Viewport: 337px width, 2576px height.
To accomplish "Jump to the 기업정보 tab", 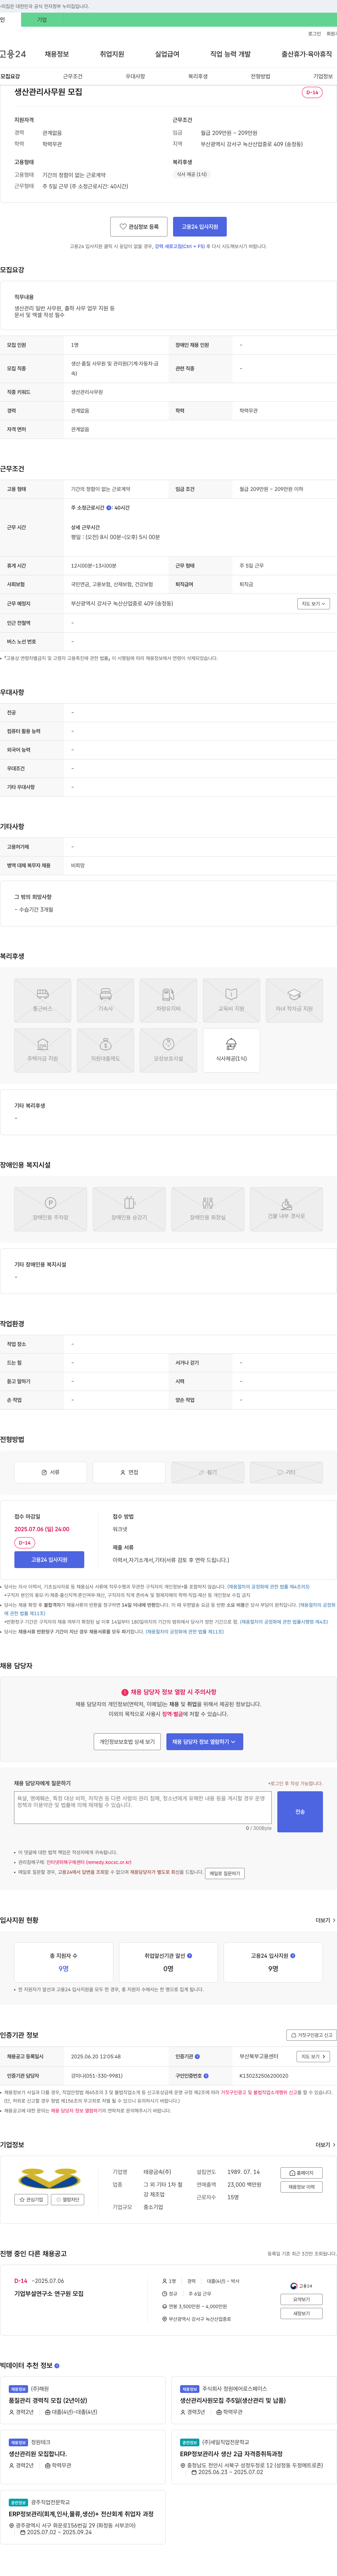I will 323,76.
